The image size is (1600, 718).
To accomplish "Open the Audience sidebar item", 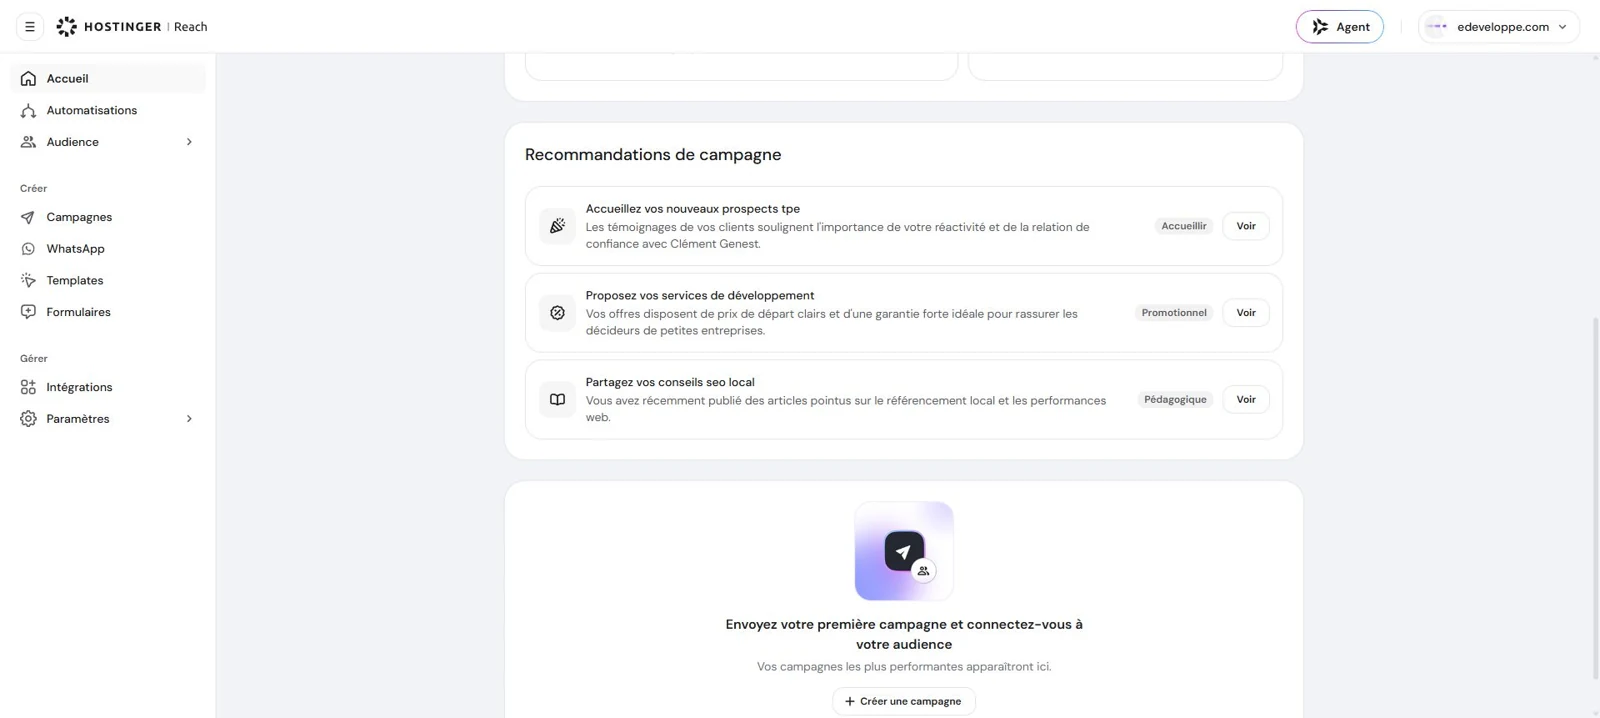I will point(108,142).
